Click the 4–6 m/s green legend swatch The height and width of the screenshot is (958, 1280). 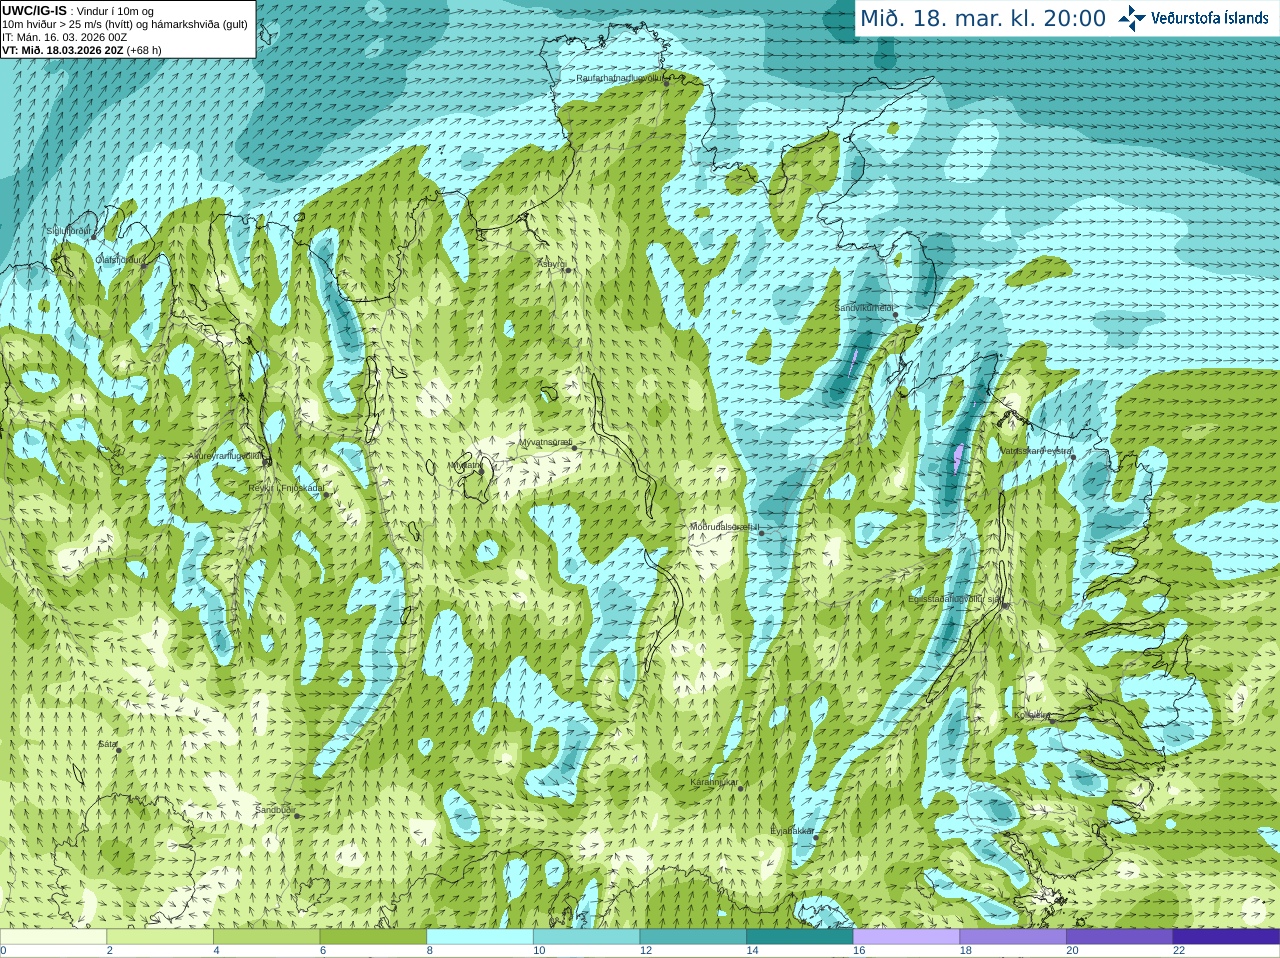[266, 937]
